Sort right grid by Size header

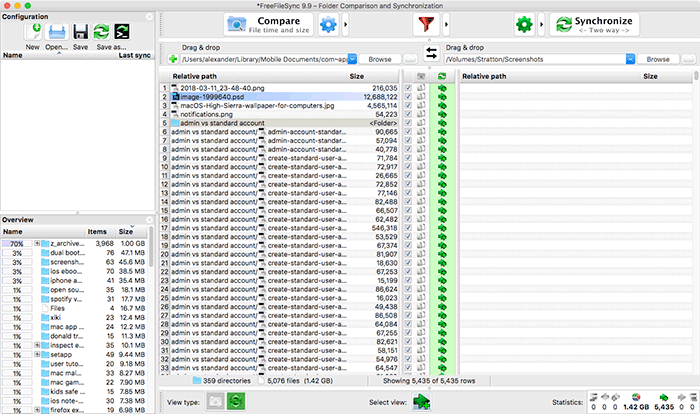coord(666,76)
